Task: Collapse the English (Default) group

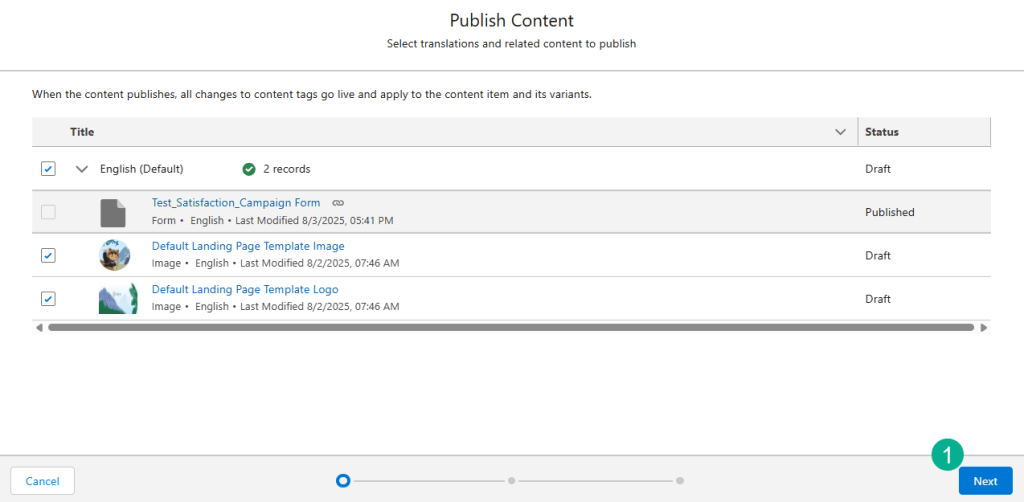Action: tap(82, 169)
